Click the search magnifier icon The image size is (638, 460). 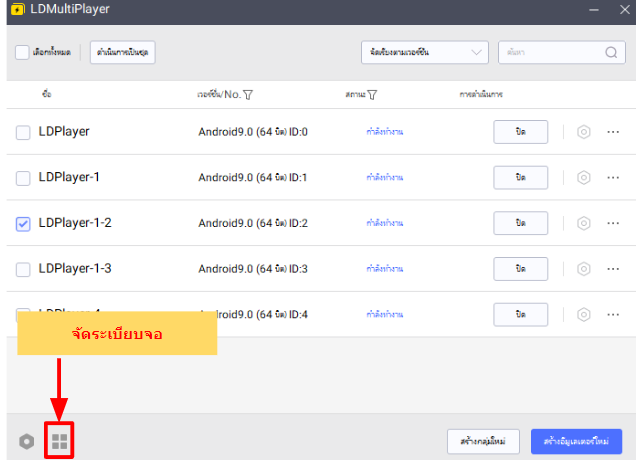pyautogui.click(x=611, y=52)
